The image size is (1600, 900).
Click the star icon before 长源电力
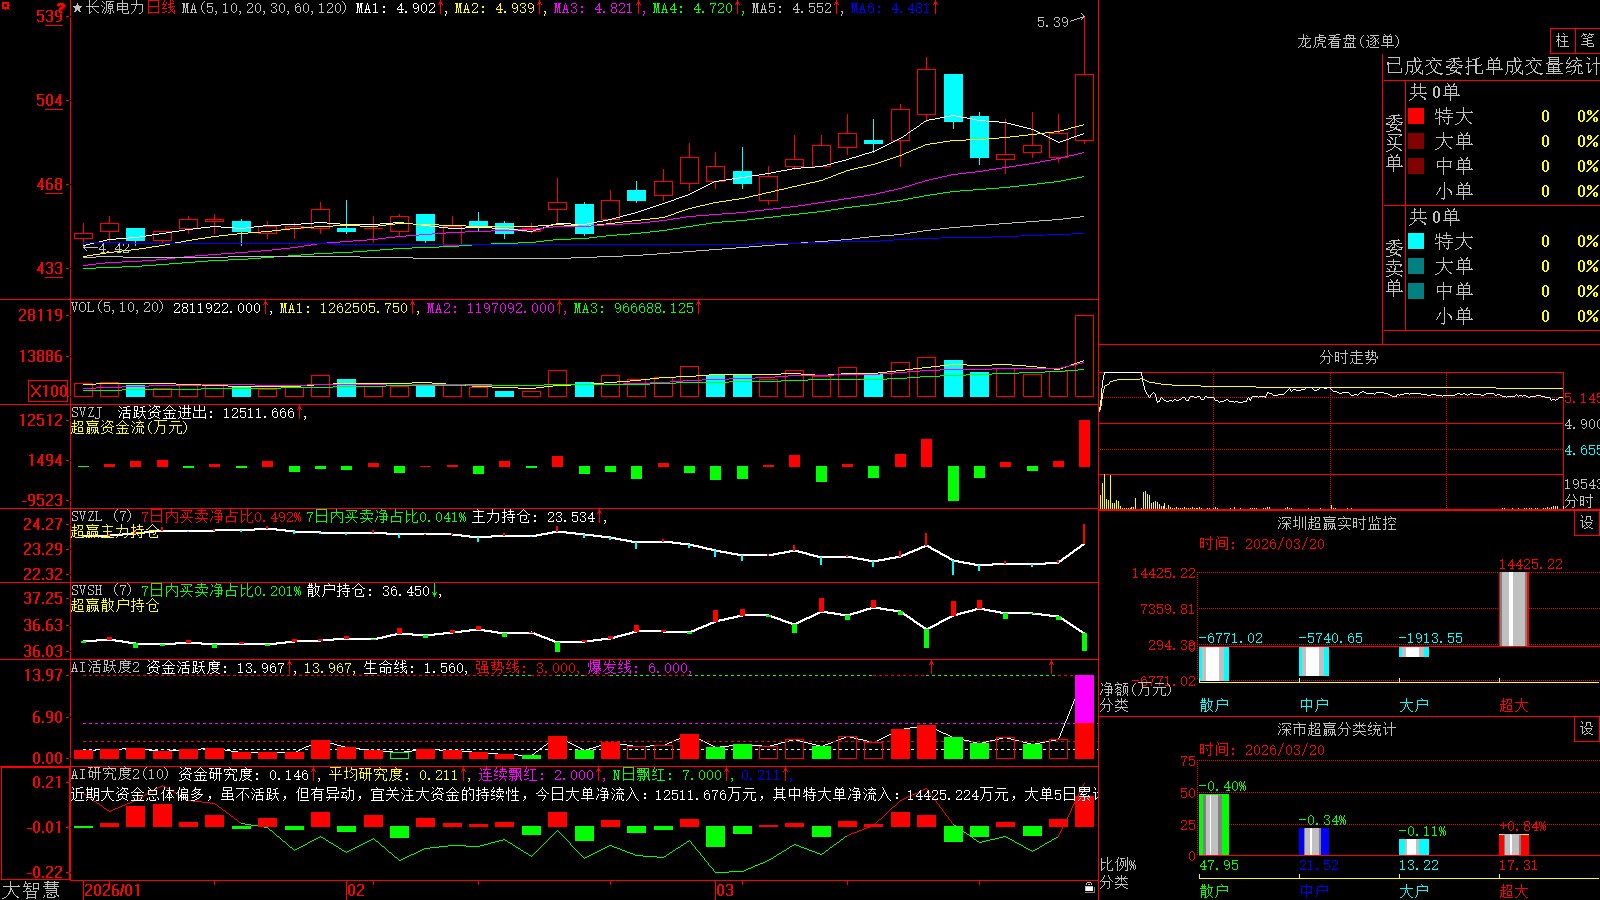tap(77, 8)
